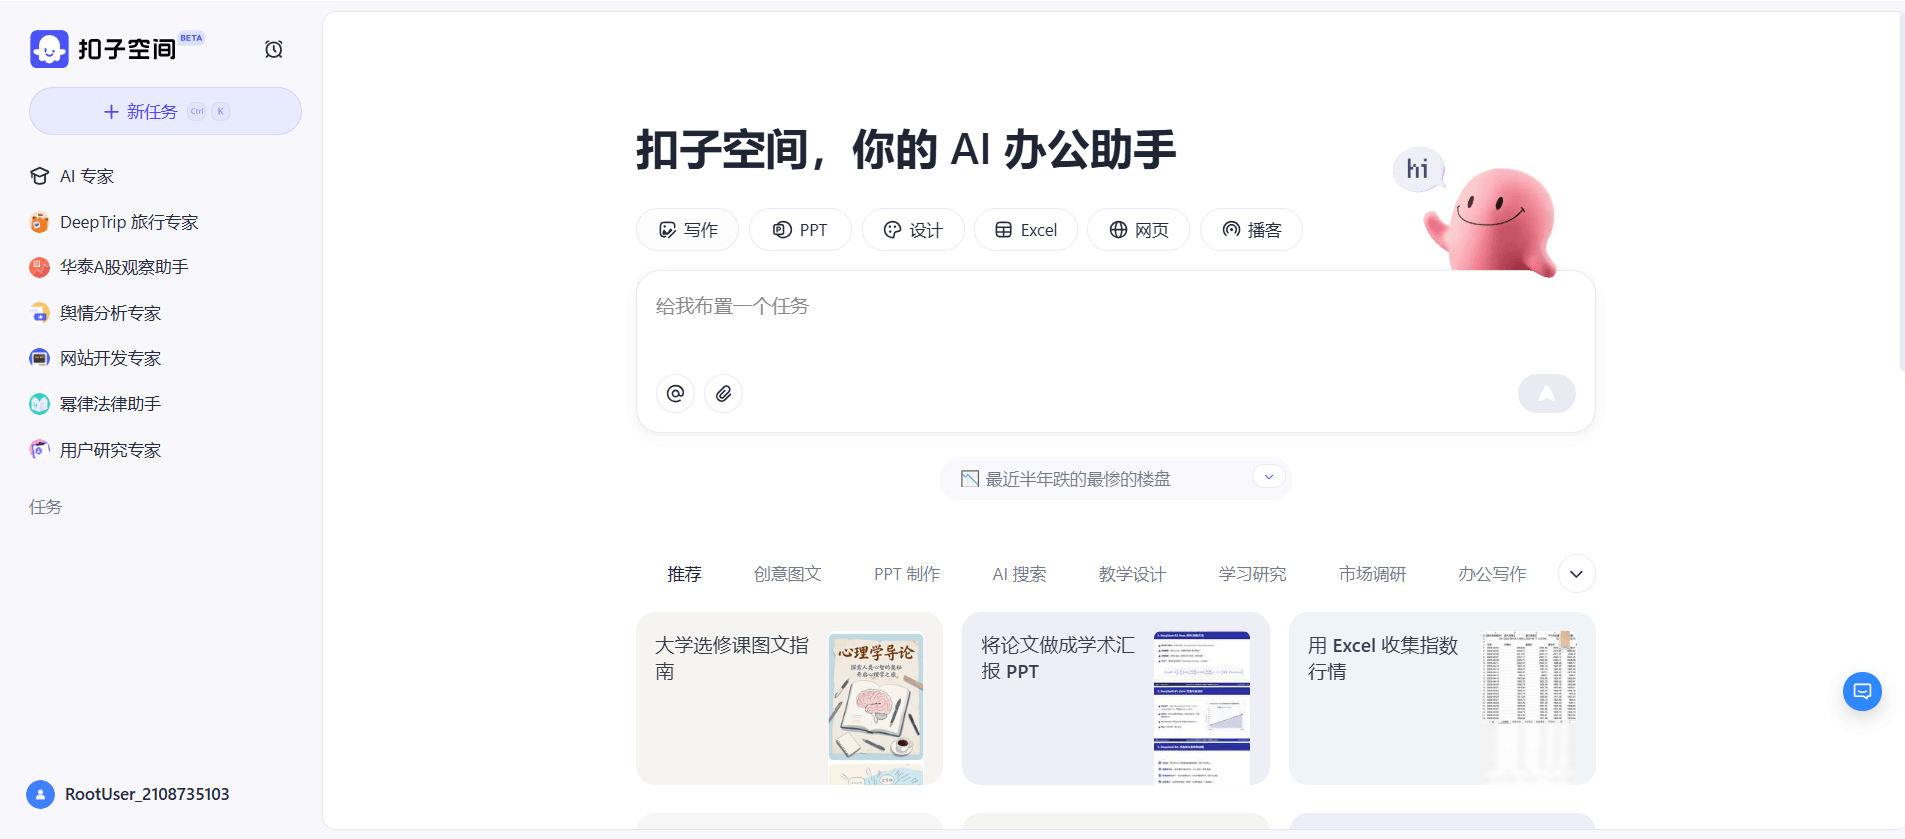1905x839 pixels.
Task: Click the blue feedback chat icon
Action: (x=1862, y=691)
